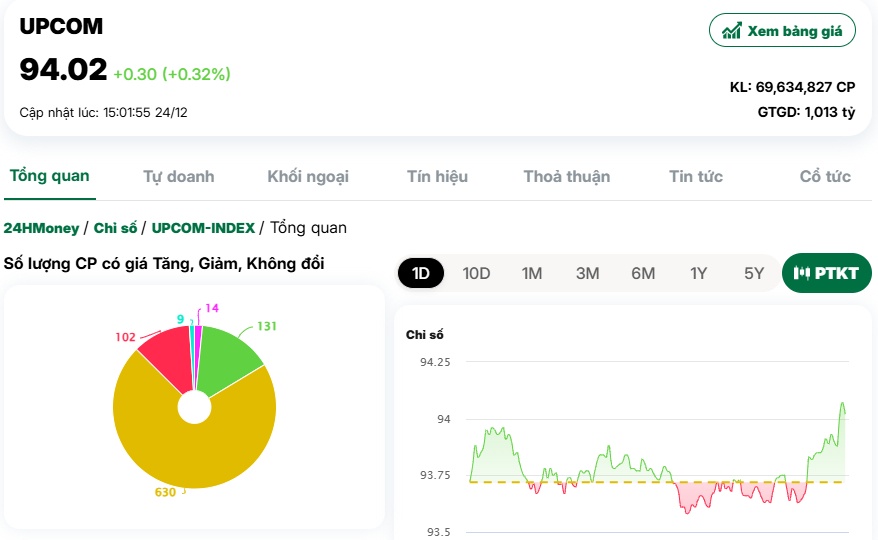This screenshot has width=878, height=540.
Task: Click the Chỉ số chart title
Action: 424,335
